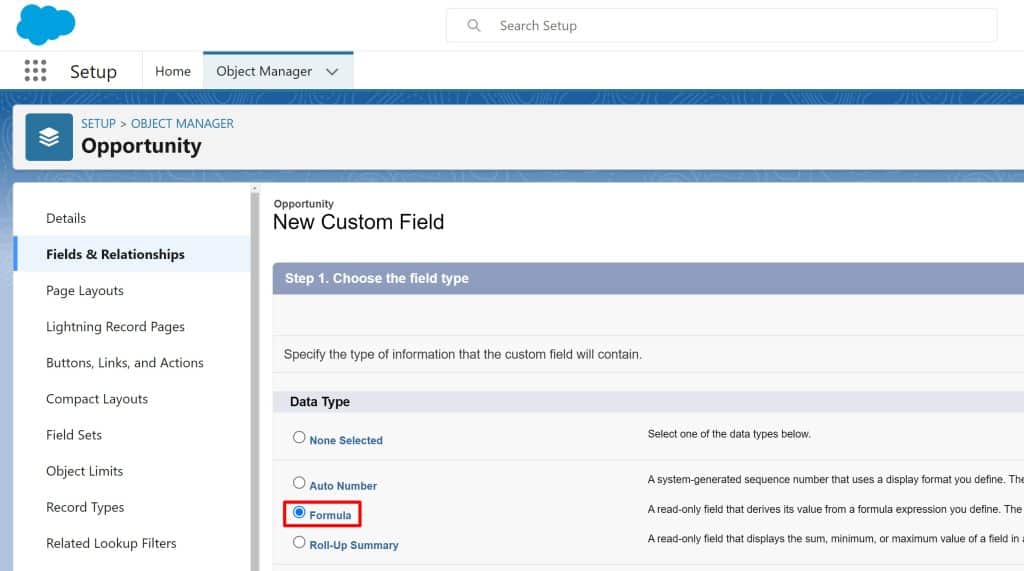
Task: Select the Formula radio button
Action: (299, 513)
